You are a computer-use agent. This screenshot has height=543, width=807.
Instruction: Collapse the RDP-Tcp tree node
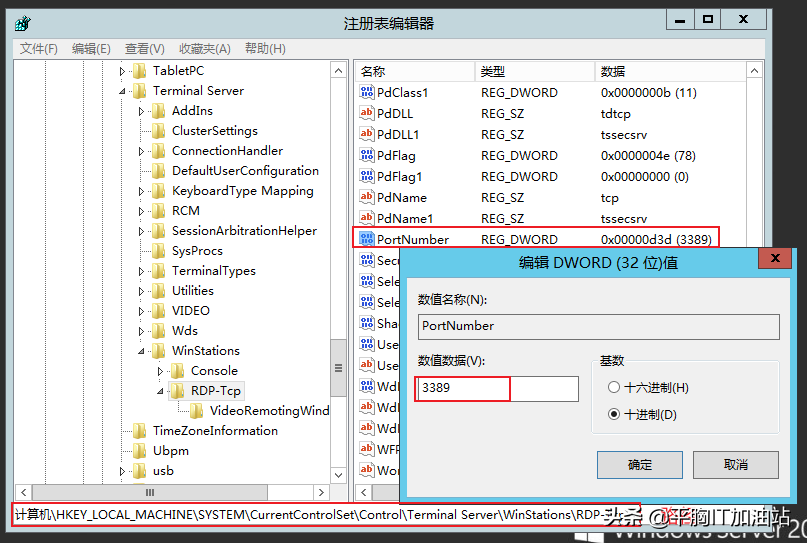pyautogui.click(x=160, y=391)
